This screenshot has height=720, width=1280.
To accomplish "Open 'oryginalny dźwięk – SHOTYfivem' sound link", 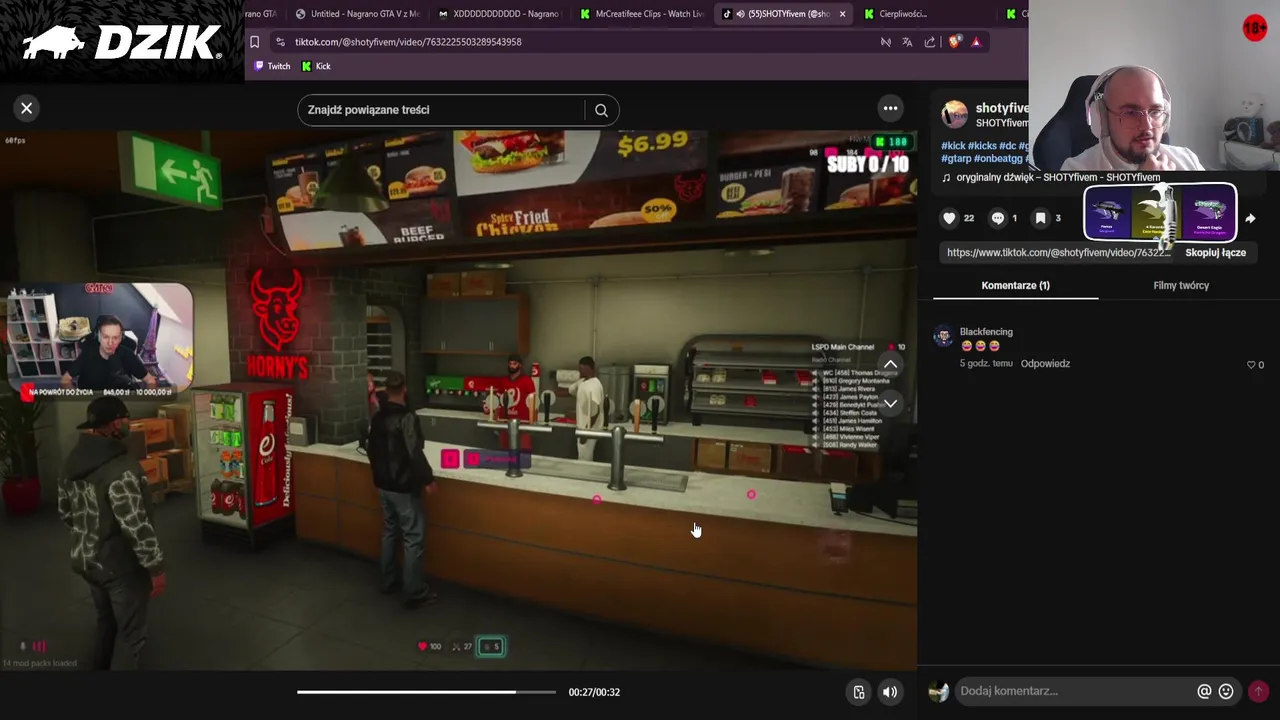I will 1058,178.
